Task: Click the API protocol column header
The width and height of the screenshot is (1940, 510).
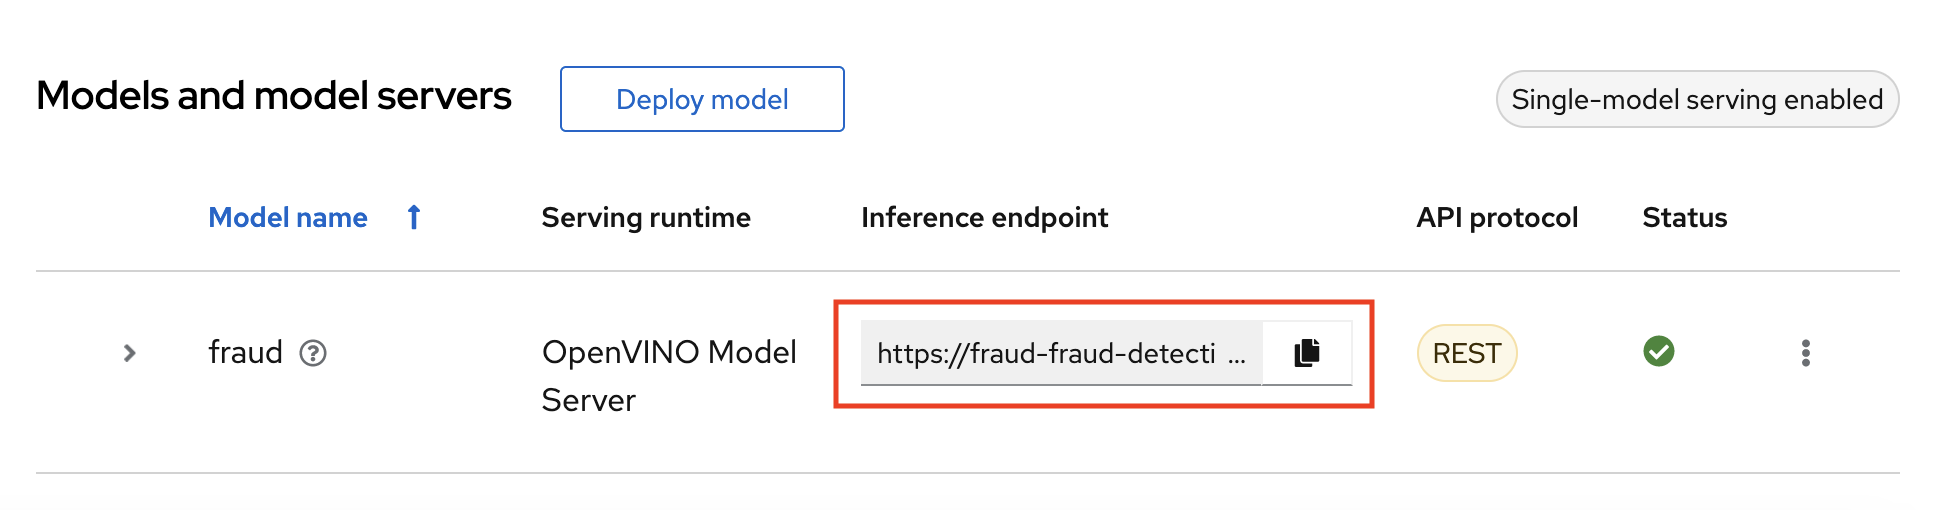Action: pyautogui.click(x=1496, y=217)
